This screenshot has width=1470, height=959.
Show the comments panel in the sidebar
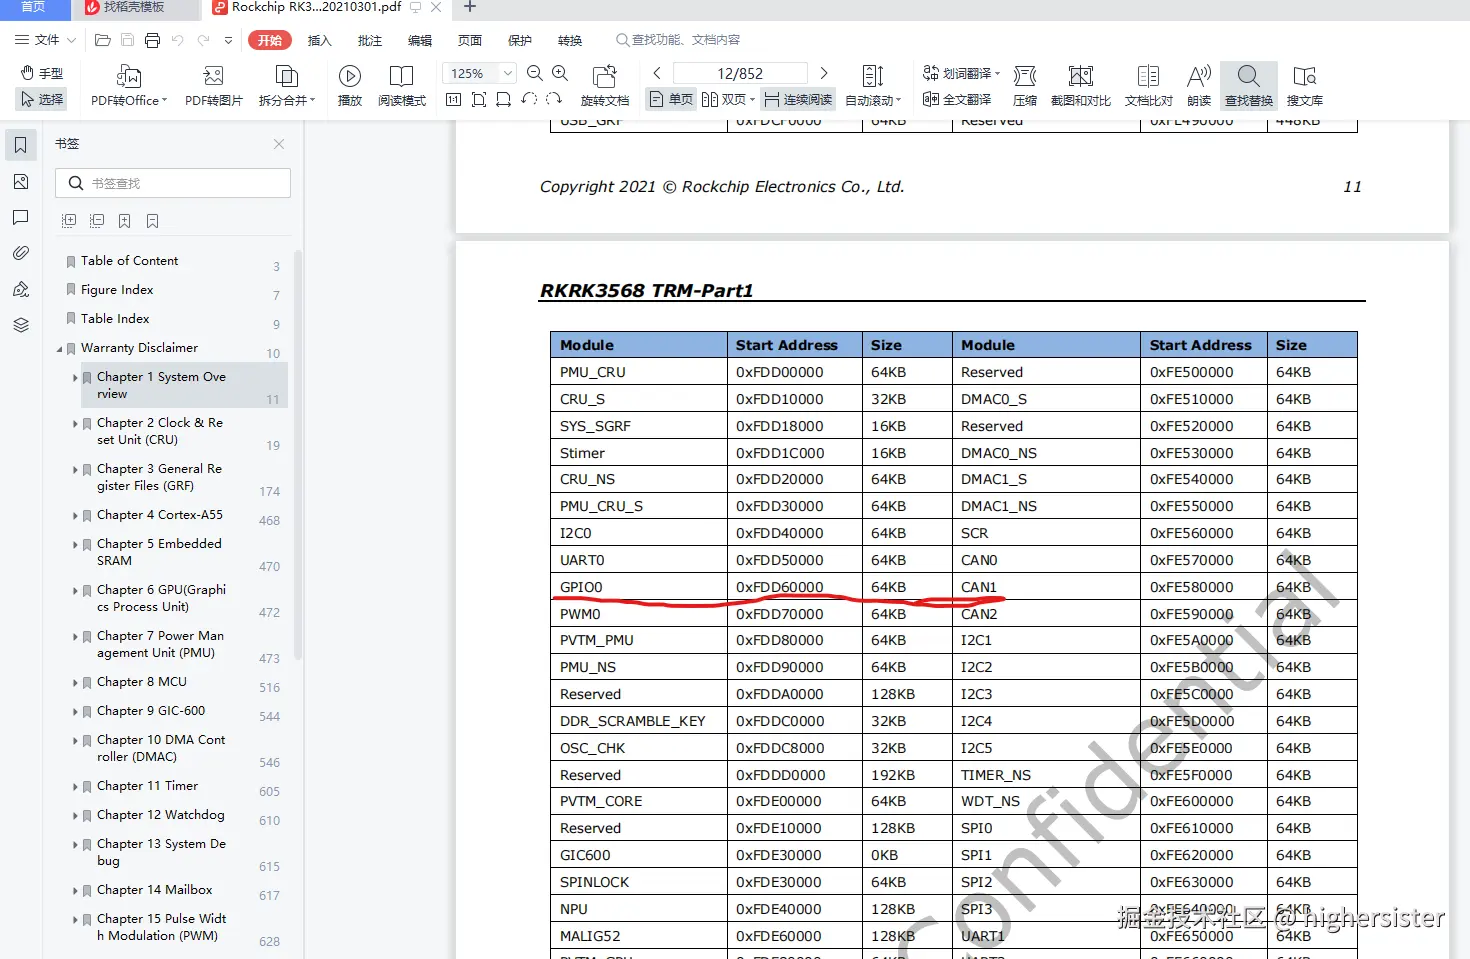[21, 217]
